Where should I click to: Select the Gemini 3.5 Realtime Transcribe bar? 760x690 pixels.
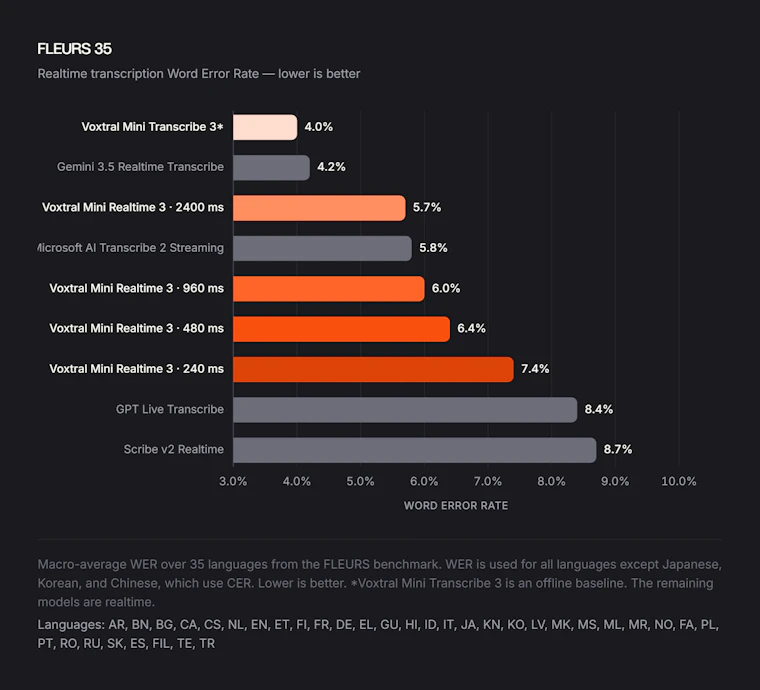click(x=271, y=168)
